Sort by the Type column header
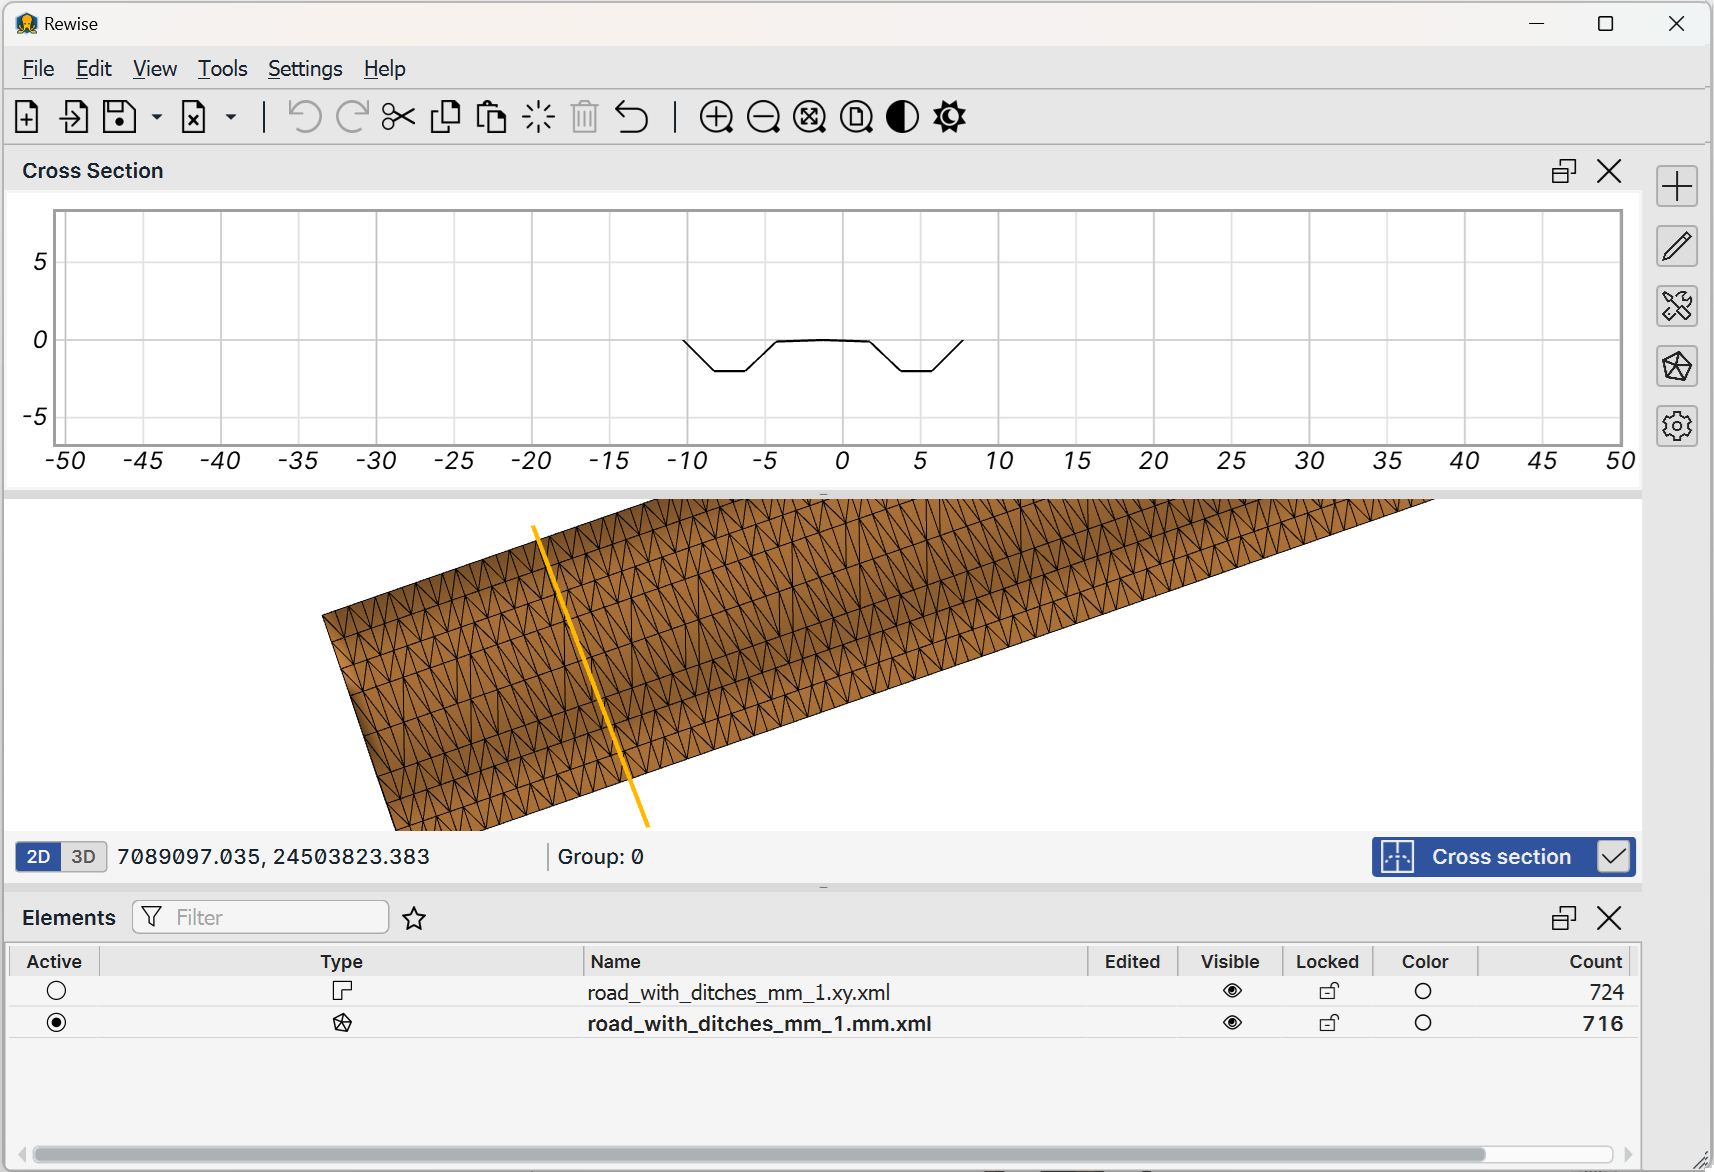 341,962
